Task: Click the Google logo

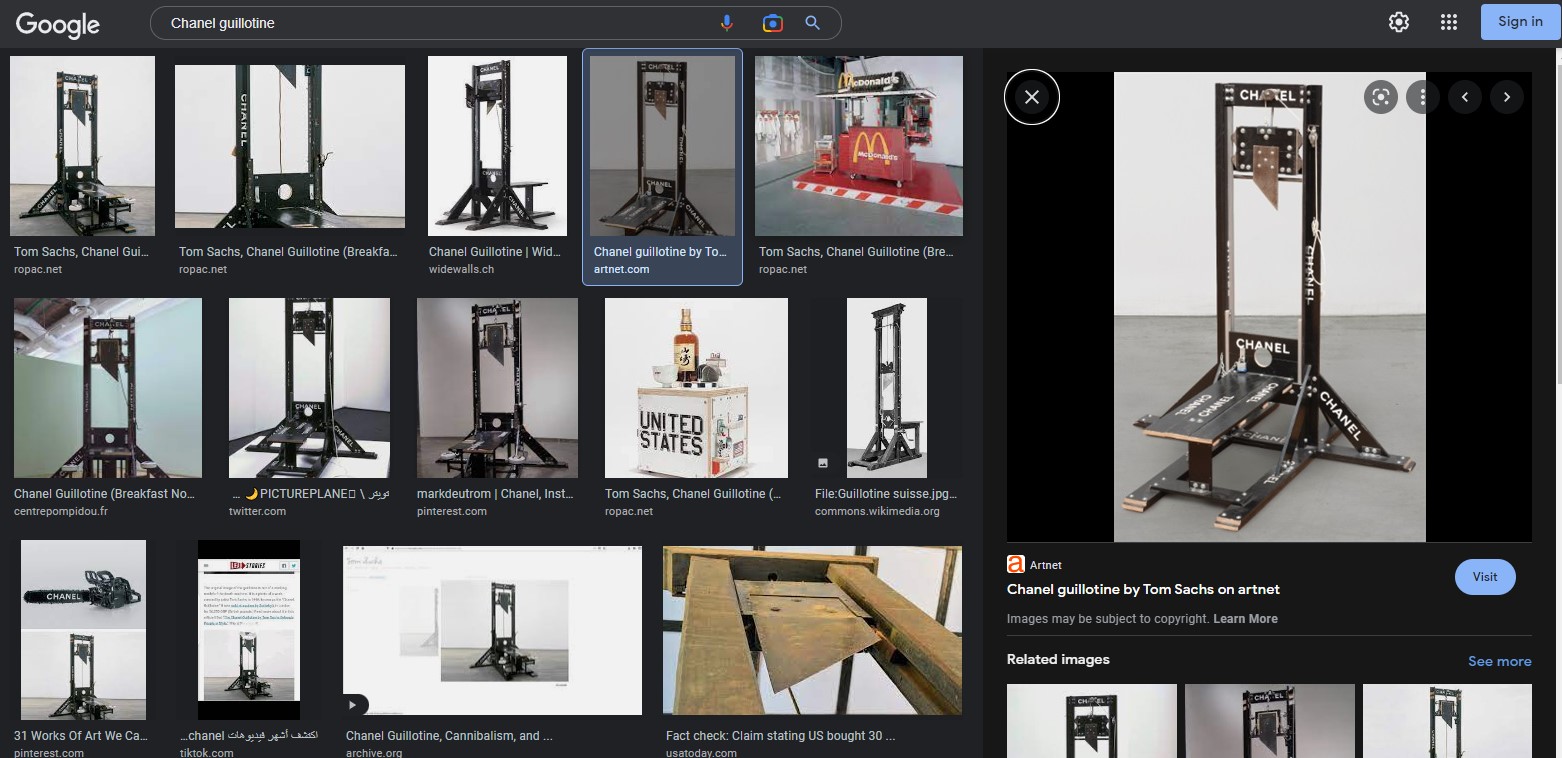Action: tap(58, 23)
